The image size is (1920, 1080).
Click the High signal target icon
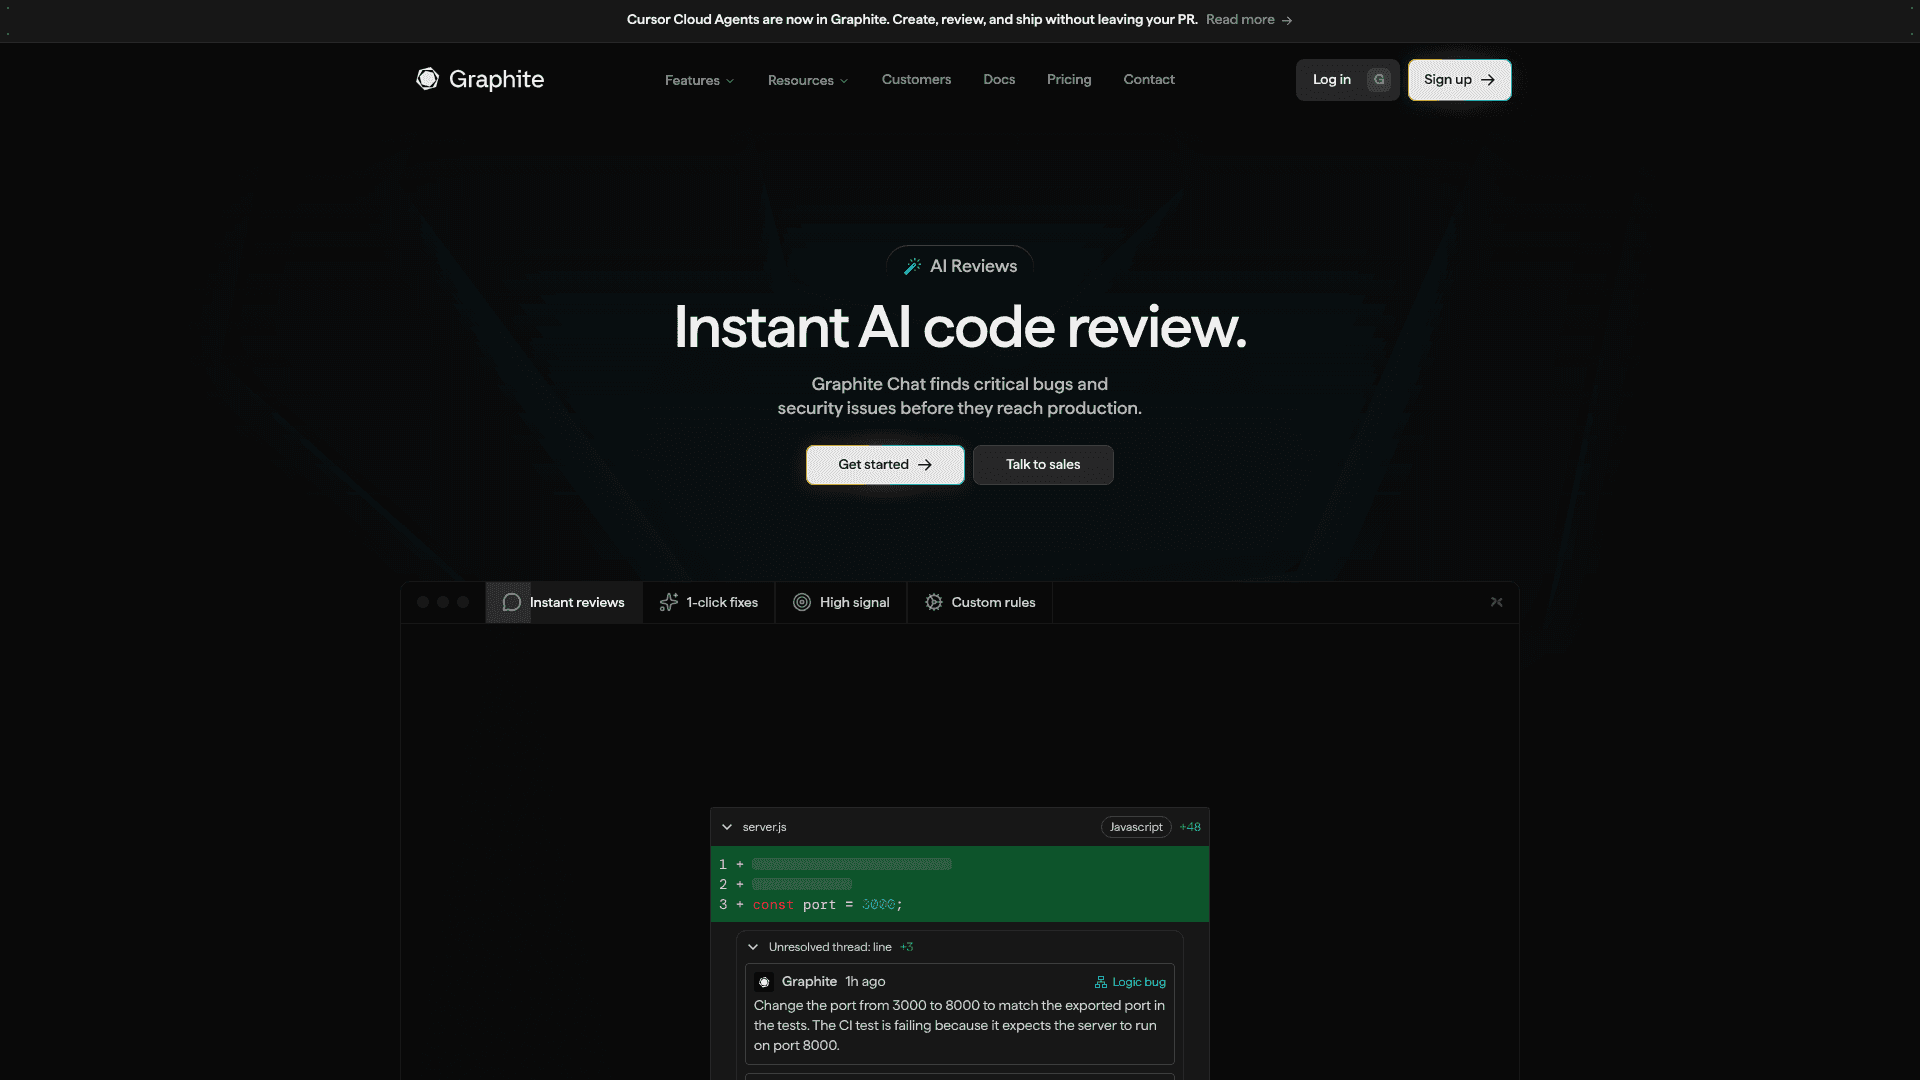[802, 602]
